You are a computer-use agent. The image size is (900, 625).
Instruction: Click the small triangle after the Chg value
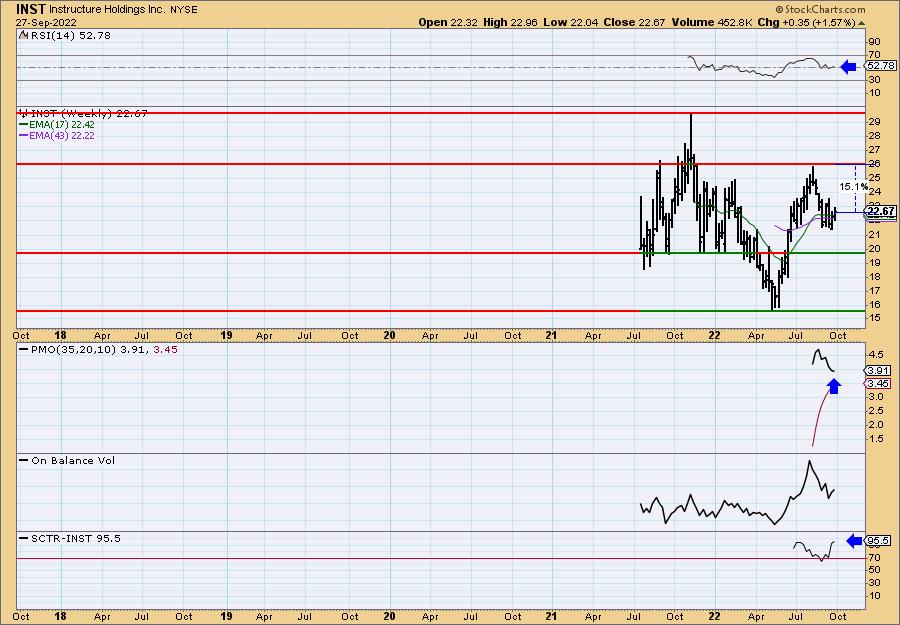pos(862,23)
